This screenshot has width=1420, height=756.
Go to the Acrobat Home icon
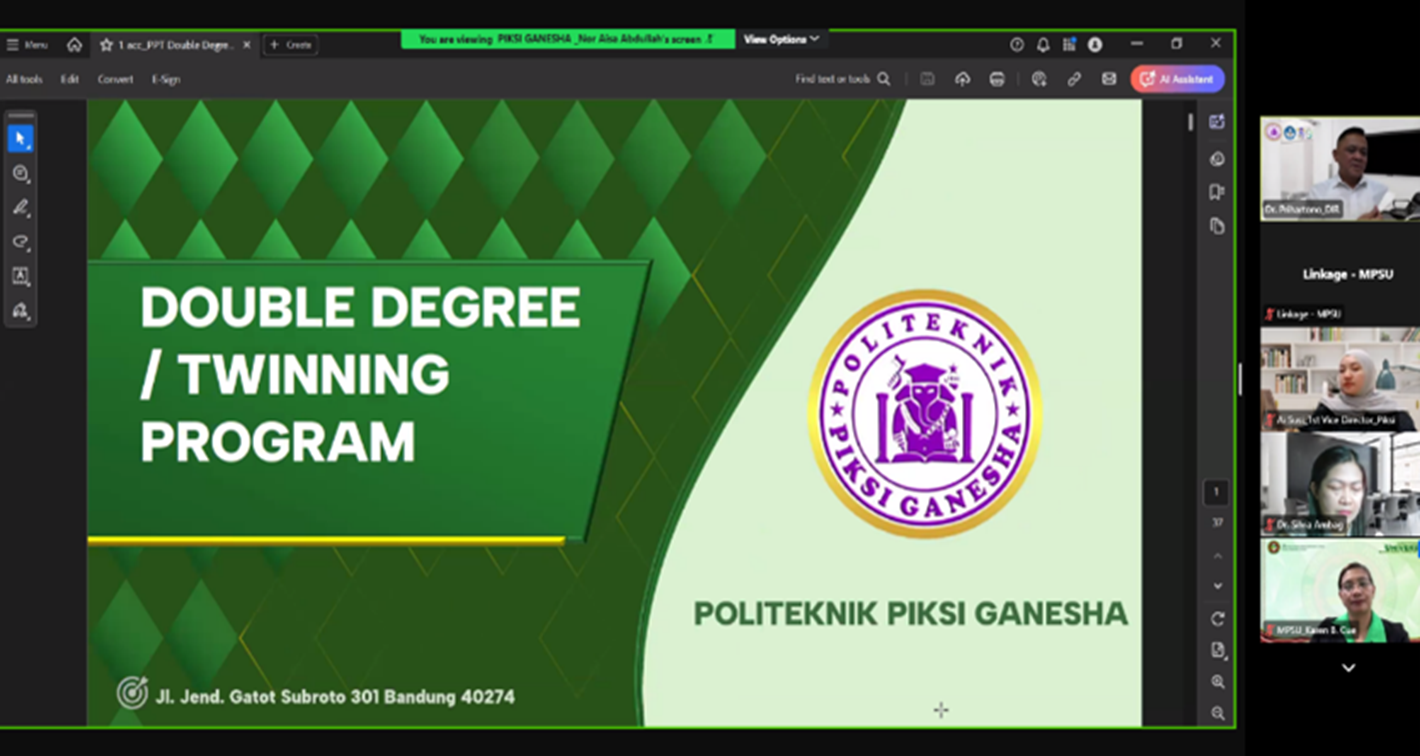74,45
